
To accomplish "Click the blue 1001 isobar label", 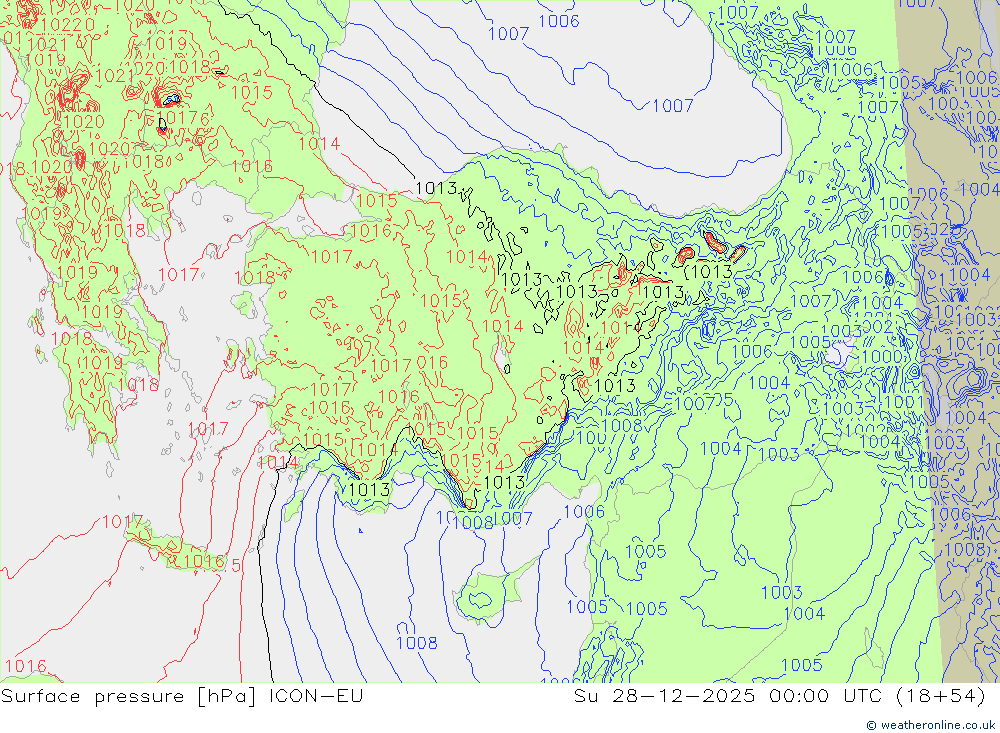I will (905, 402).
